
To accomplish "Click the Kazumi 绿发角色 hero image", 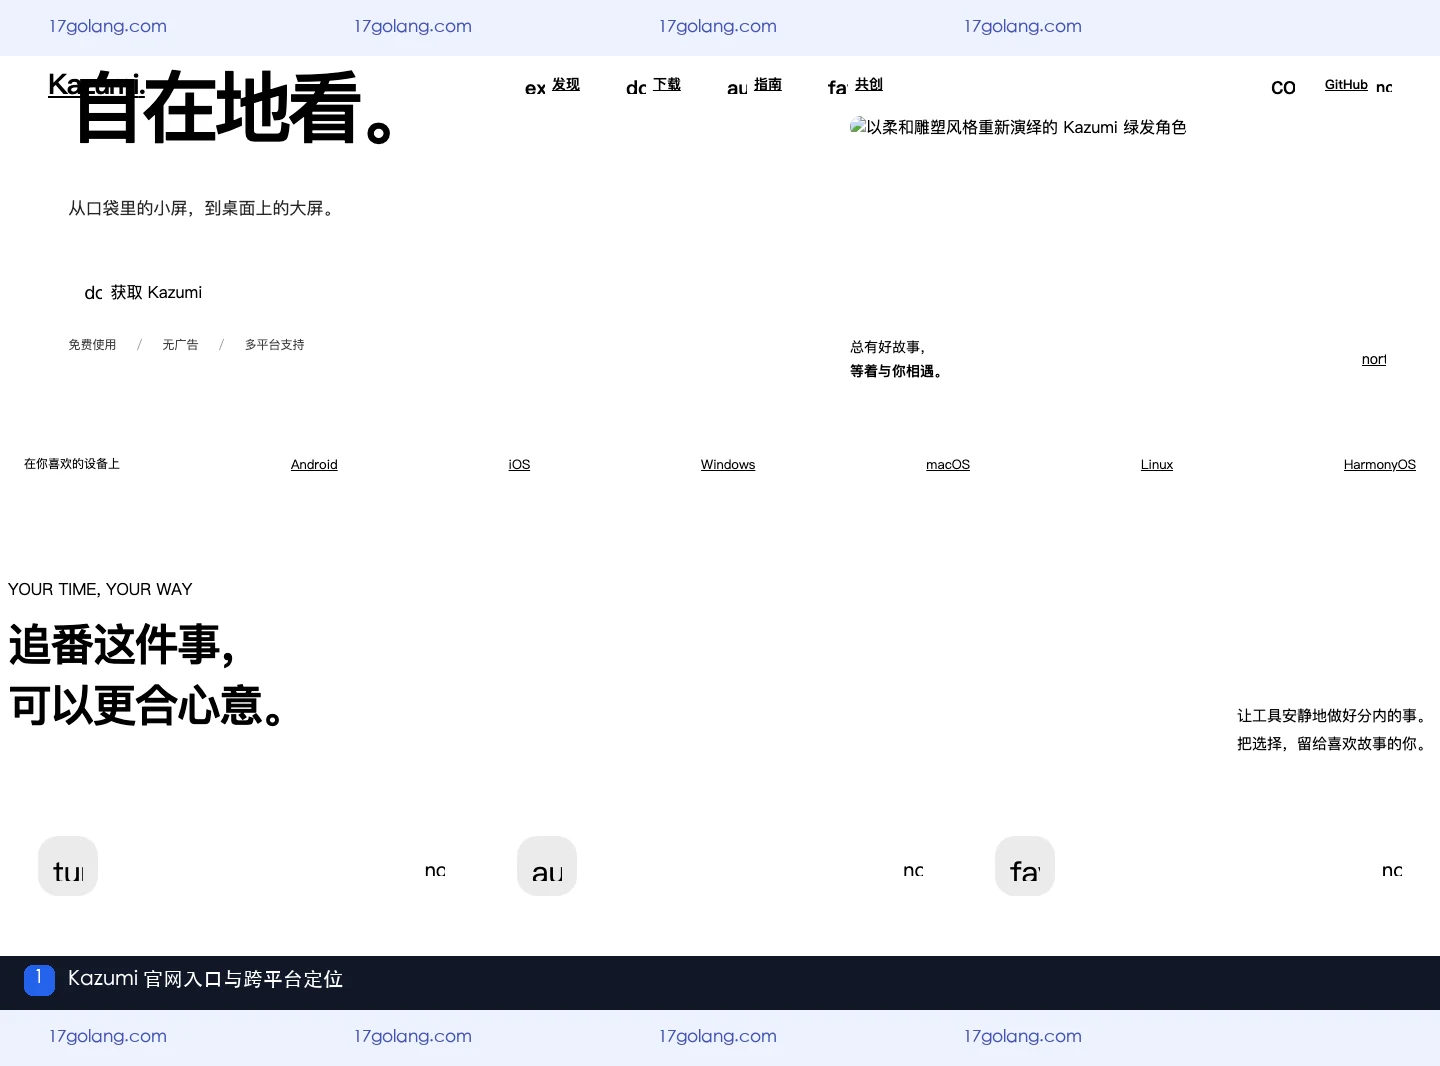I will point(1018,127).
